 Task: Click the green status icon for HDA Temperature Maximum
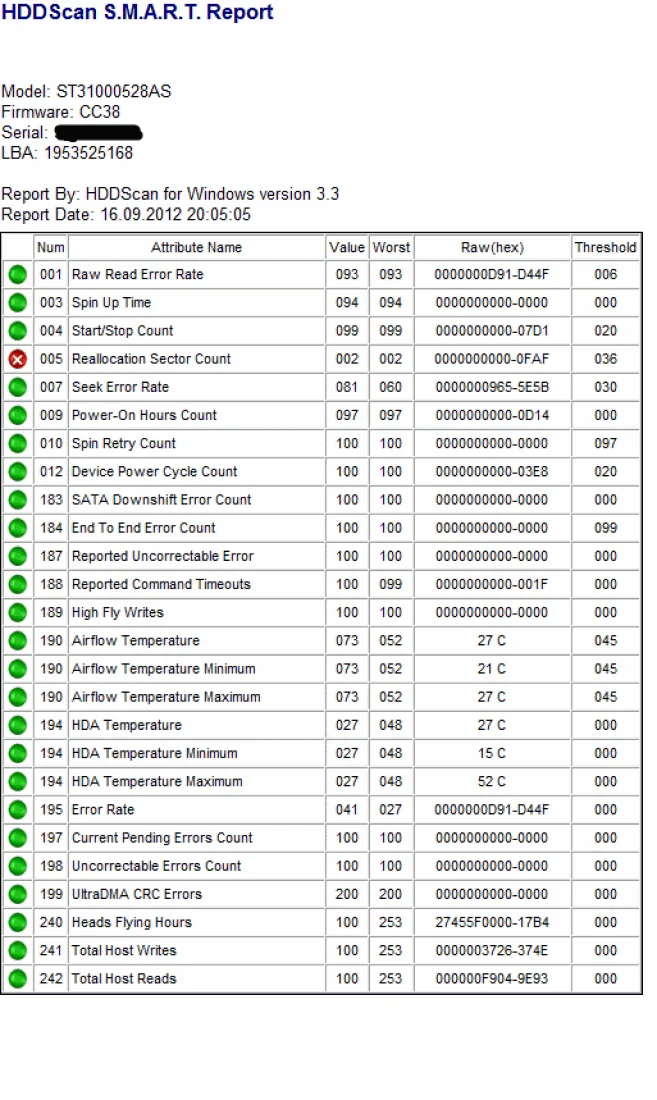coord(18,782)
